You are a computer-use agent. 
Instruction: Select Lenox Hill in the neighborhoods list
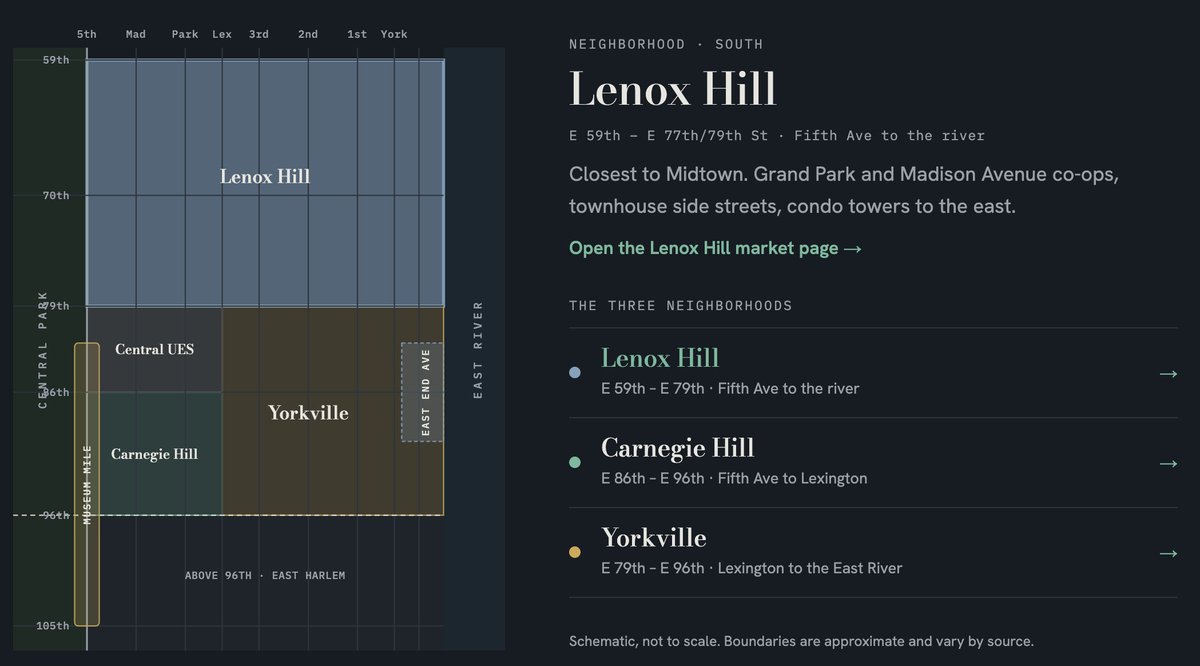[x=873, y=373]
